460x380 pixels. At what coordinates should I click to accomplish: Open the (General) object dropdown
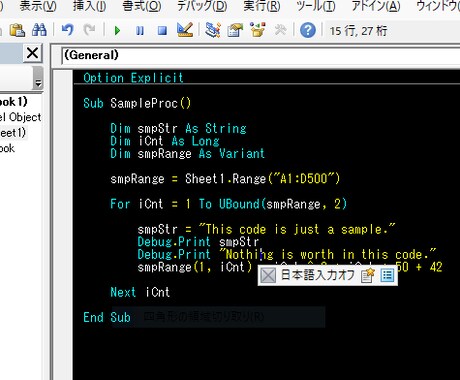pos(260,55)
